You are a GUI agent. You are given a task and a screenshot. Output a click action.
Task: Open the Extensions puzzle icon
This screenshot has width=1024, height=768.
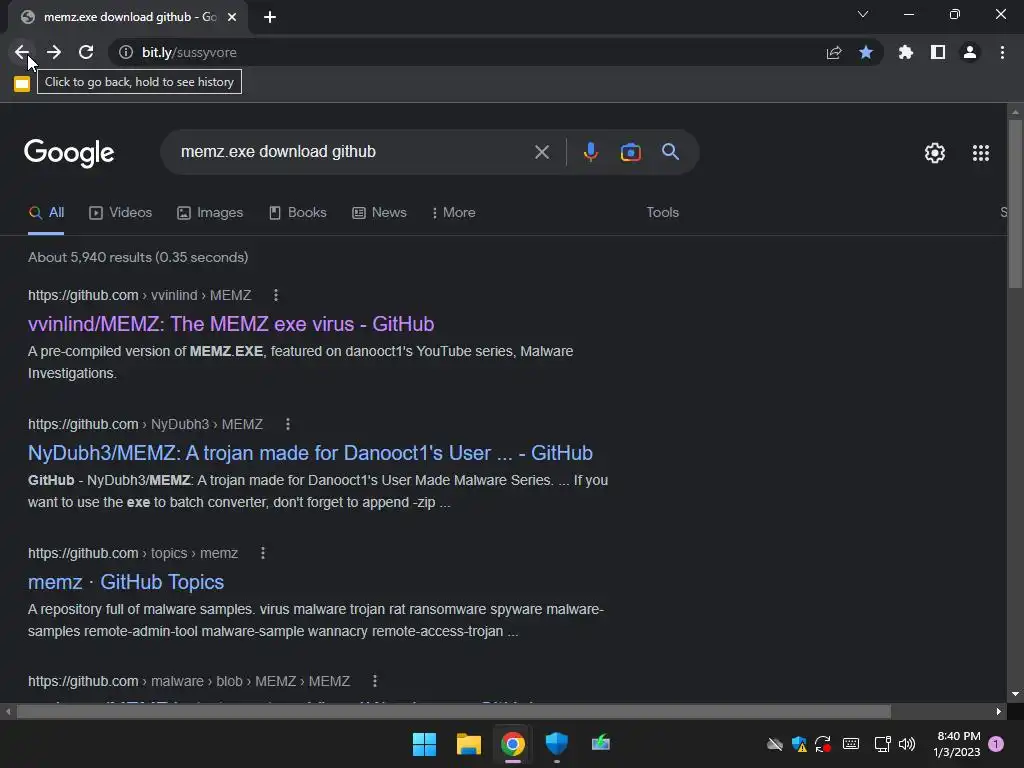click(x=905, y=52)
